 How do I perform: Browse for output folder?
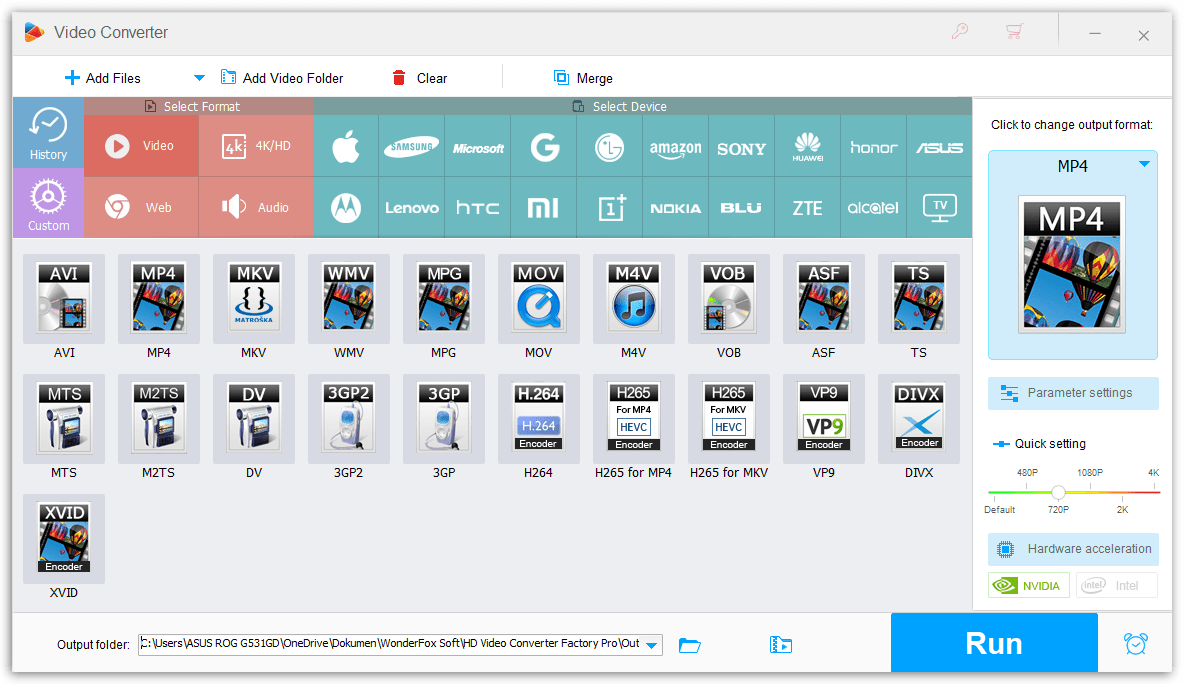689,645
